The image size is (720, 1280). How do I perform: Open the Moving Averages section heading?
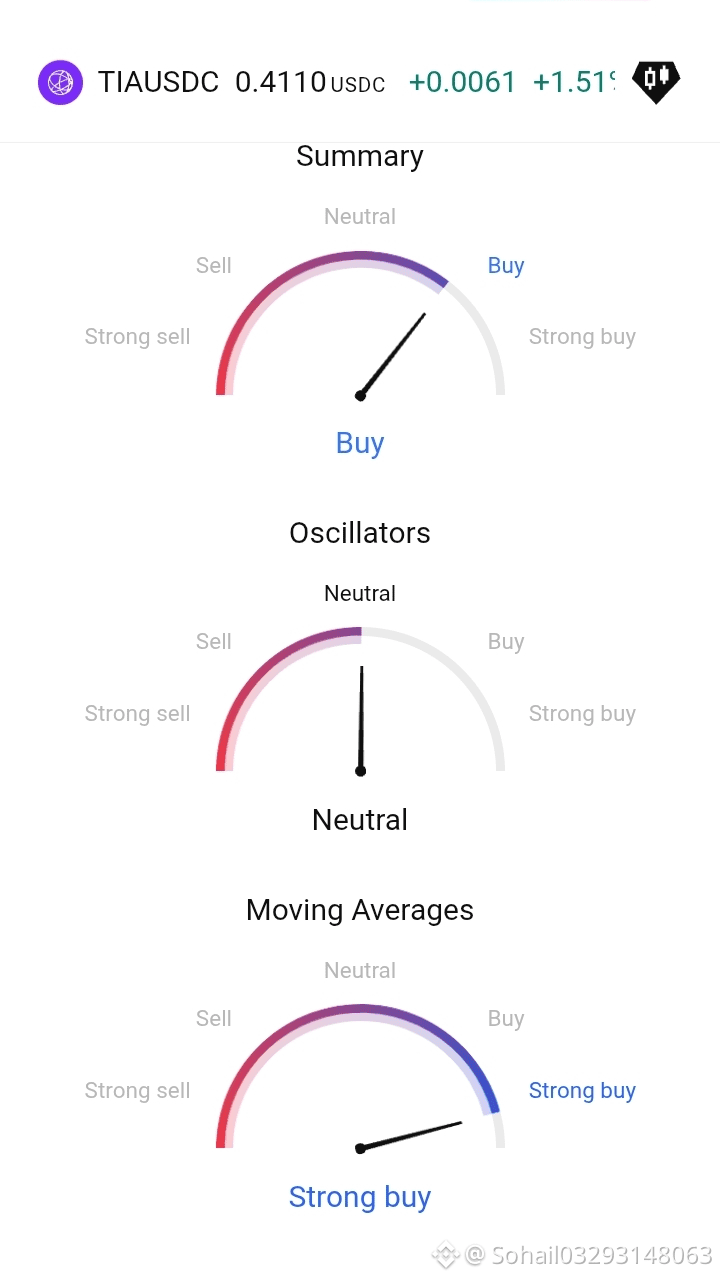pos(360,910)
